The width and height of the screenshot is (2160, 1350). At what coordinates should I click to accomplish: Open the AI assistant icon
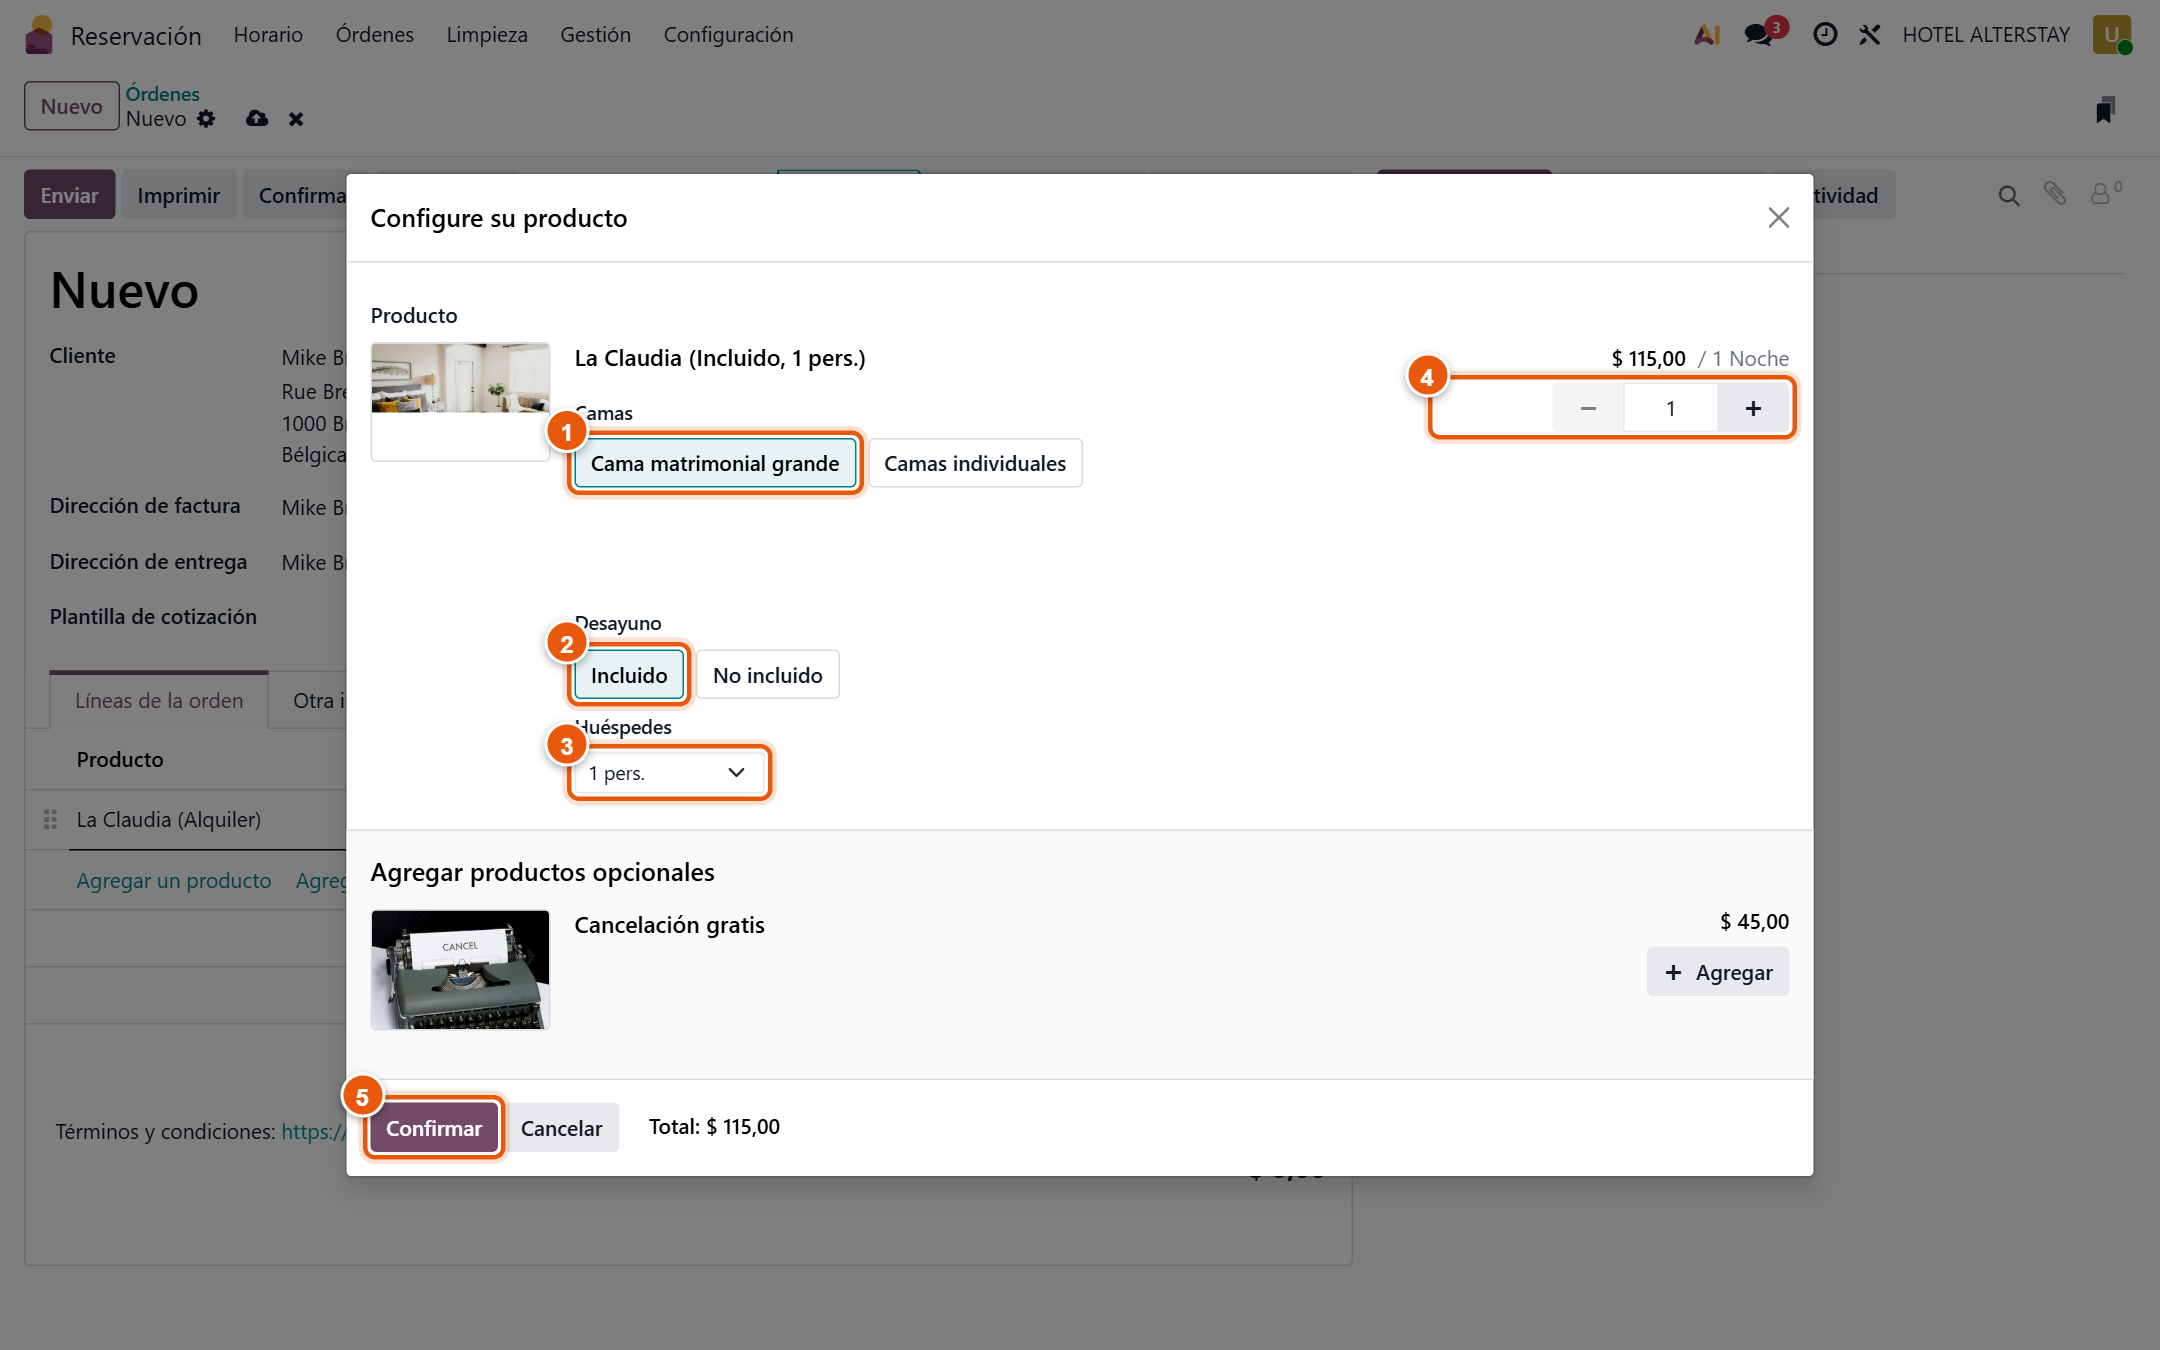(x=1707, y=35)
